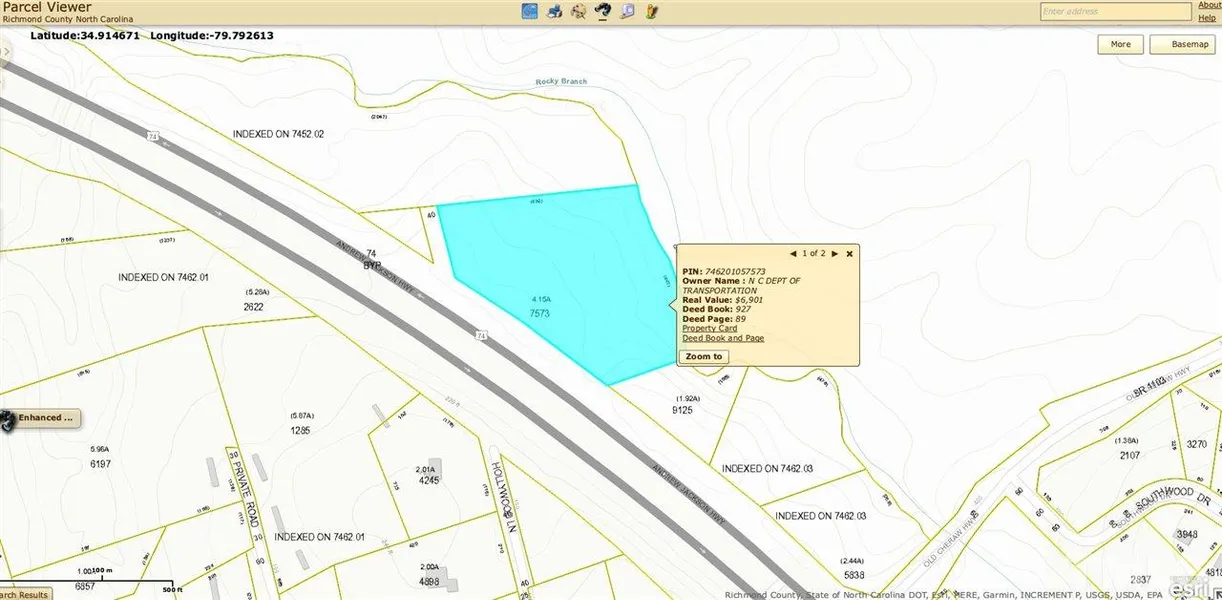Open the More layers dropdown
Image resolution: width=1222 pixels, height=600 pixels.
pos(1120,44)
